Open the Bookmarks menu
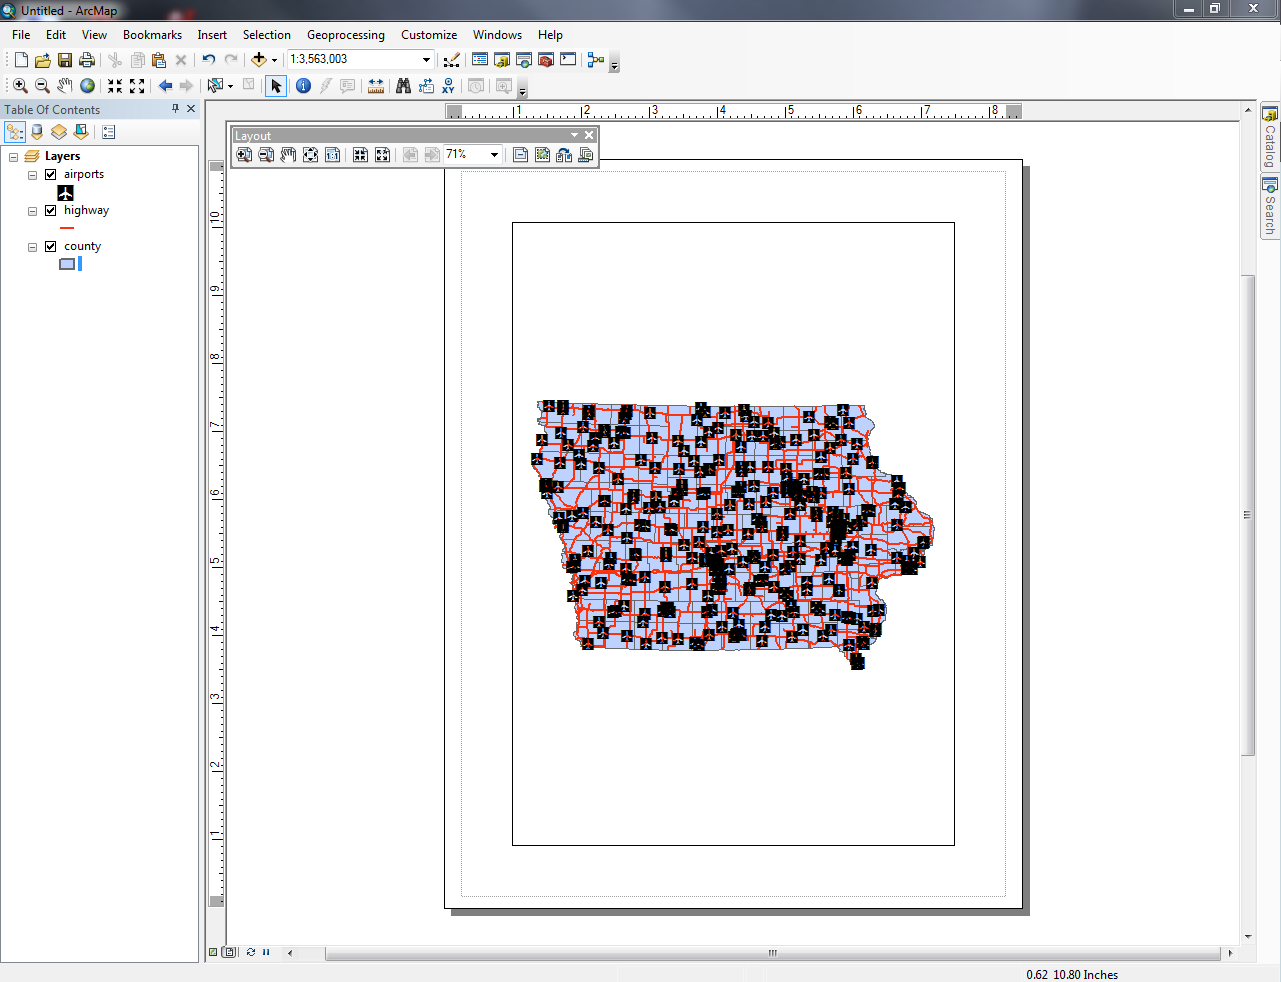 pyautogui.click(x=152, y=35)
